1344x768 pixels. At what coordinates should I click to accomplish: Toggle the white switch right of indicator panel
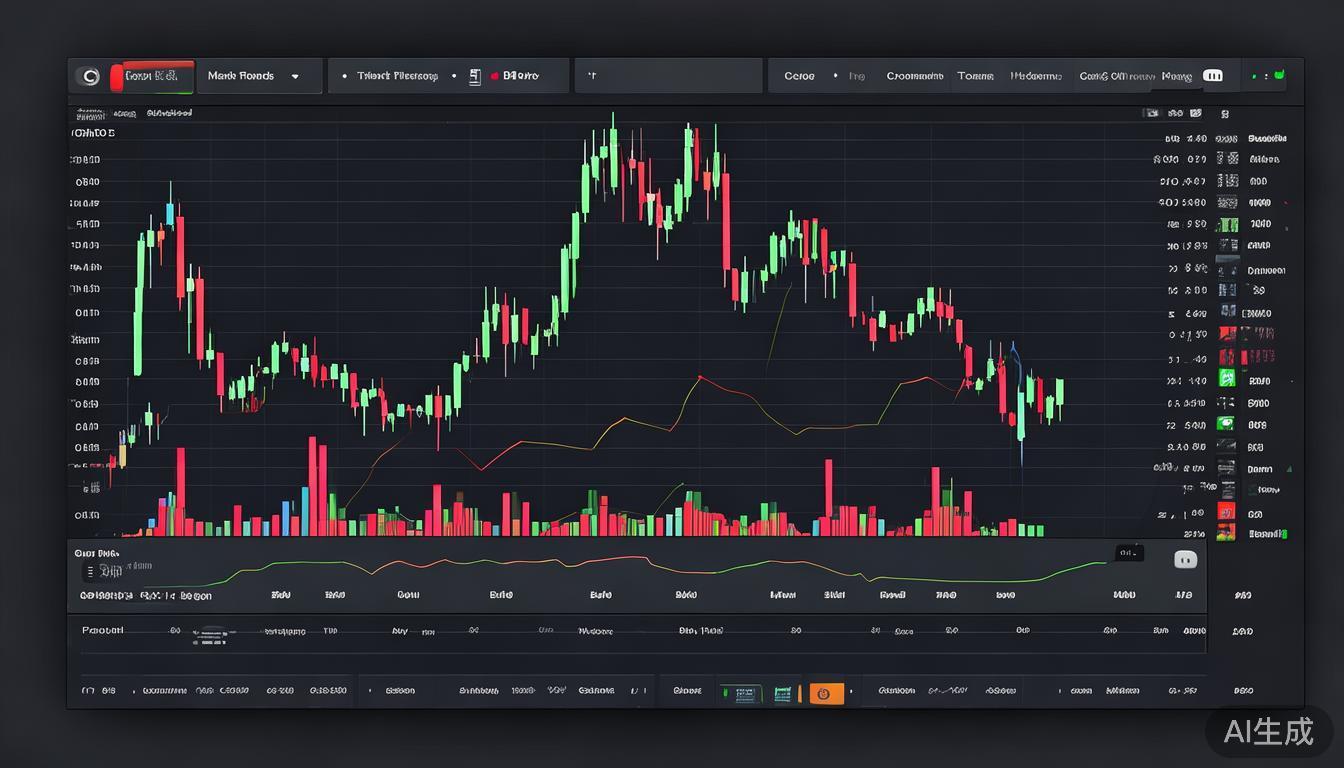click(1185, 560)
